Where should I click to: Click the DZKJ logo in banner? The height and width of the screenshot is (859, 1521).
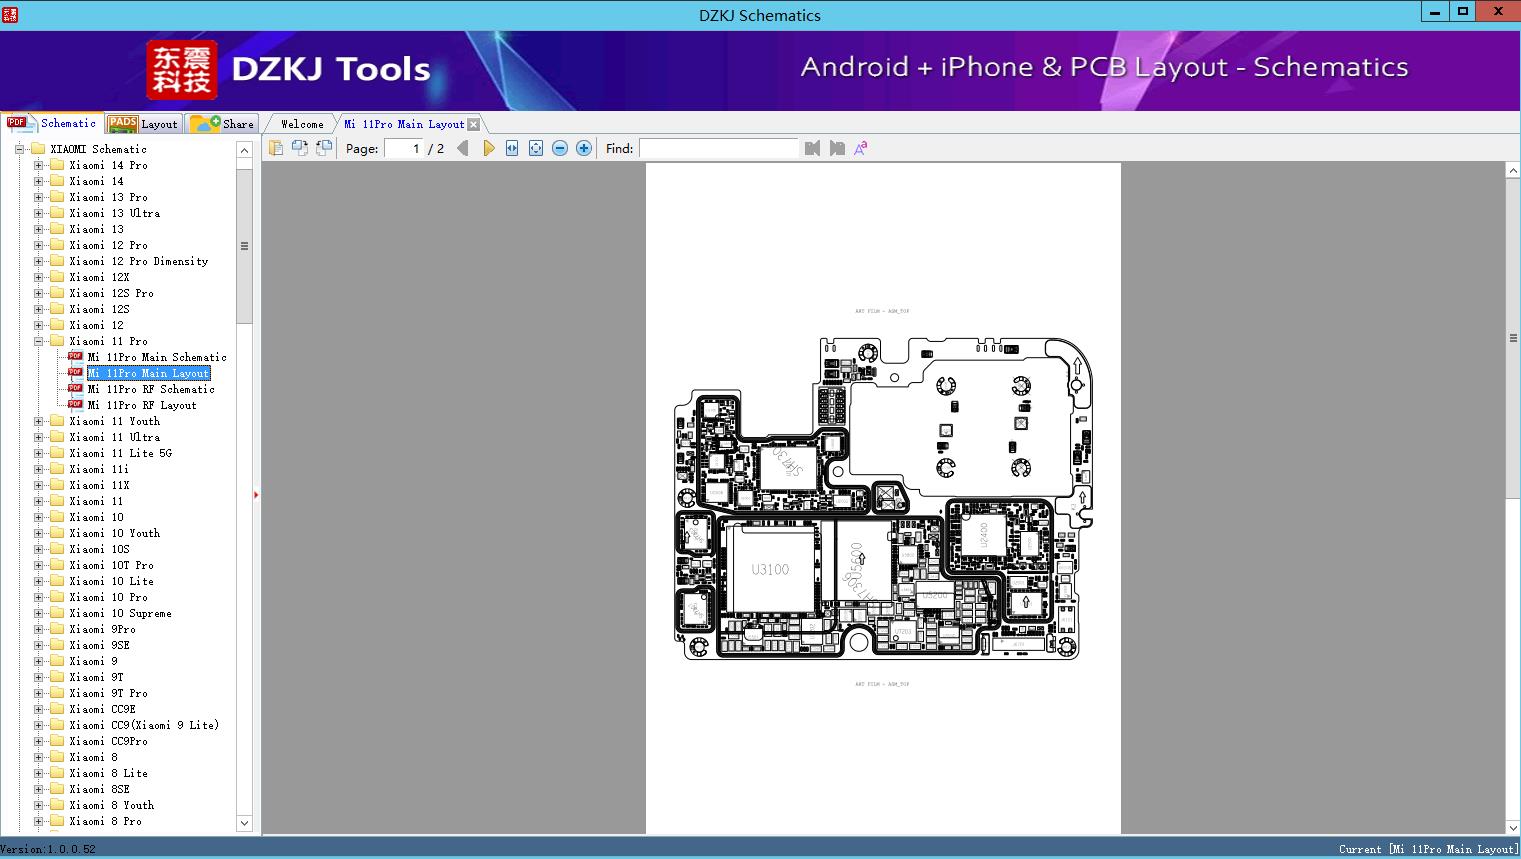click(181, 70)
